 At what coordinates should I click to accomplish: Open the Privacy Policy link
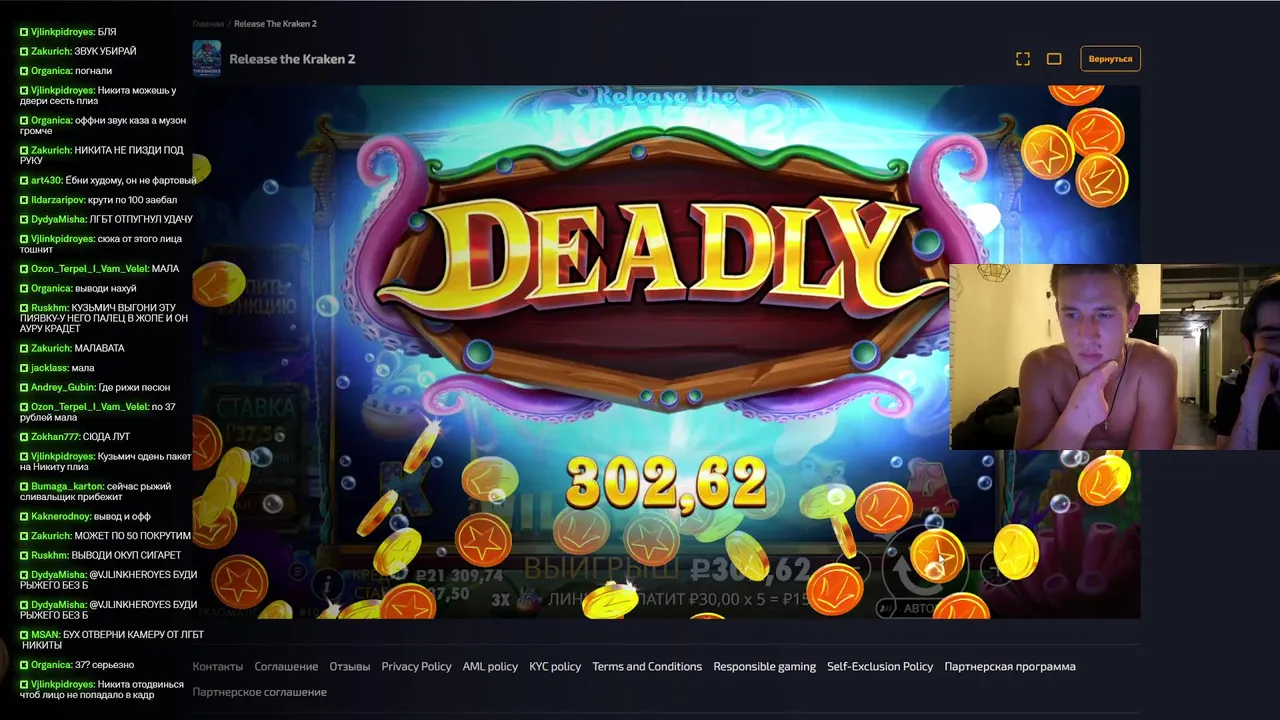pyautogui.click(x=416, y=666)
